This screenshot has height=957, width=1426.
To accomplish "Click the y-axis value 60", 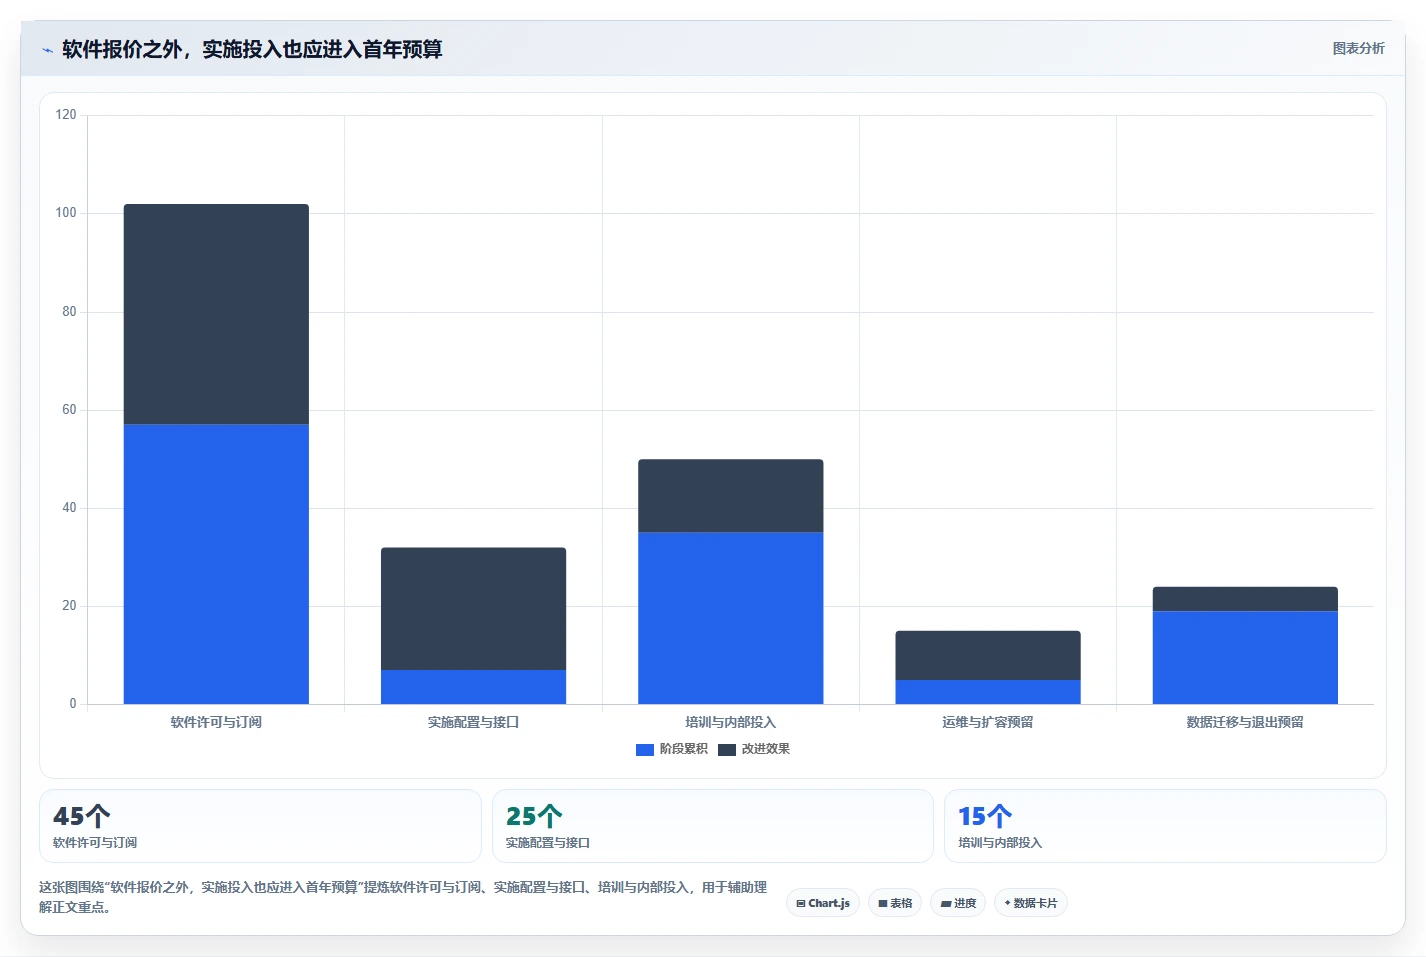I will coord(69,410).
